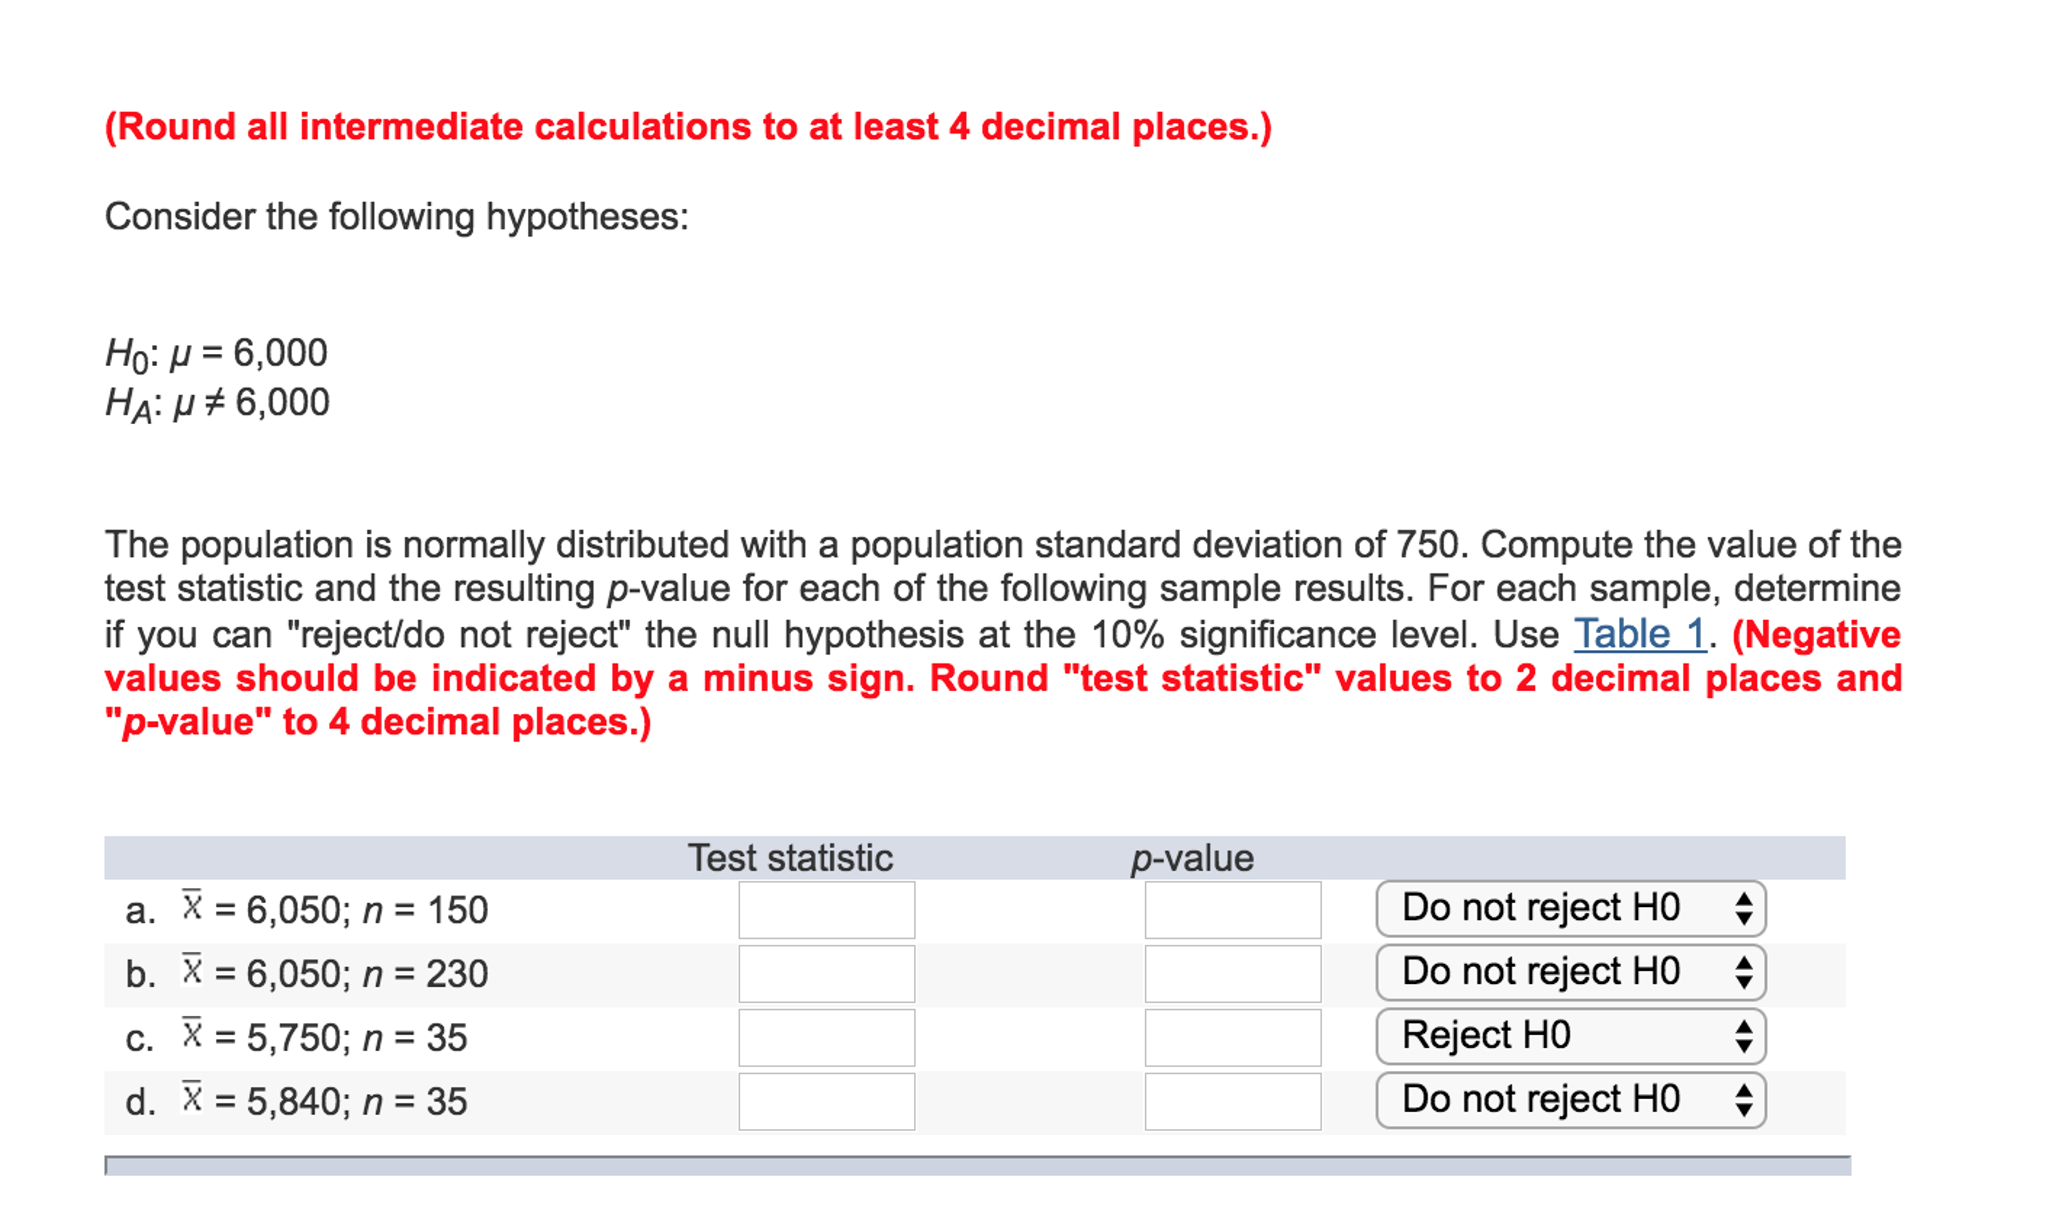Click the test statistic field for row a
Screen dimensions: 2046x1228
(826, 910)
